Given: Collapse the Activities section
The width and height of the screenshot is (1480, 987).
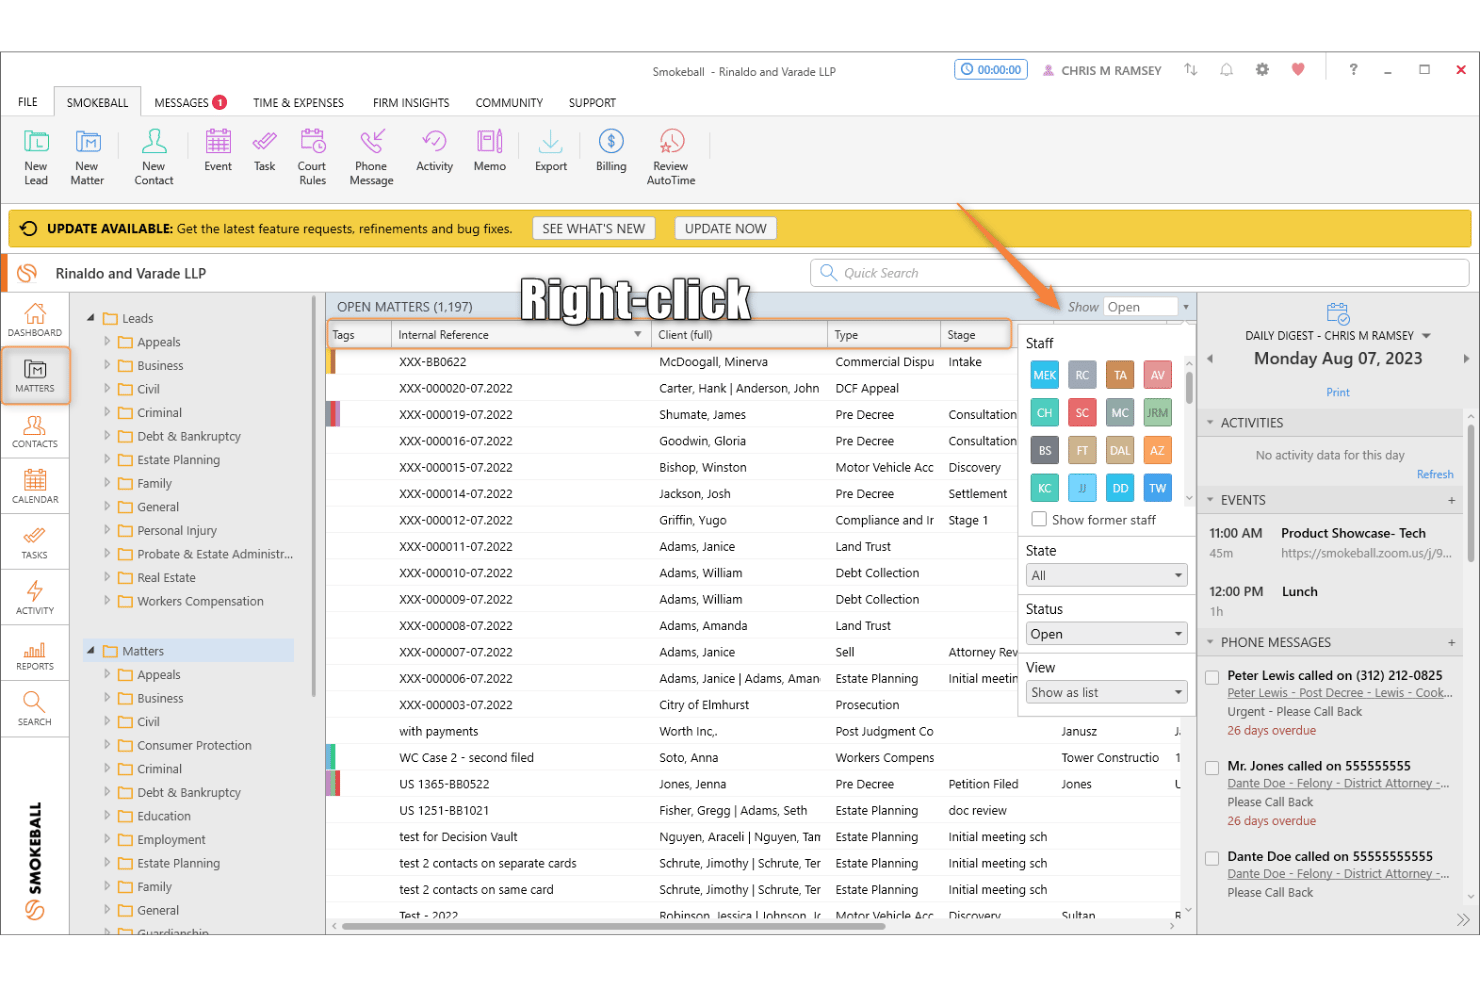Looking at the screenshot, I should [x=1210, y=422].
